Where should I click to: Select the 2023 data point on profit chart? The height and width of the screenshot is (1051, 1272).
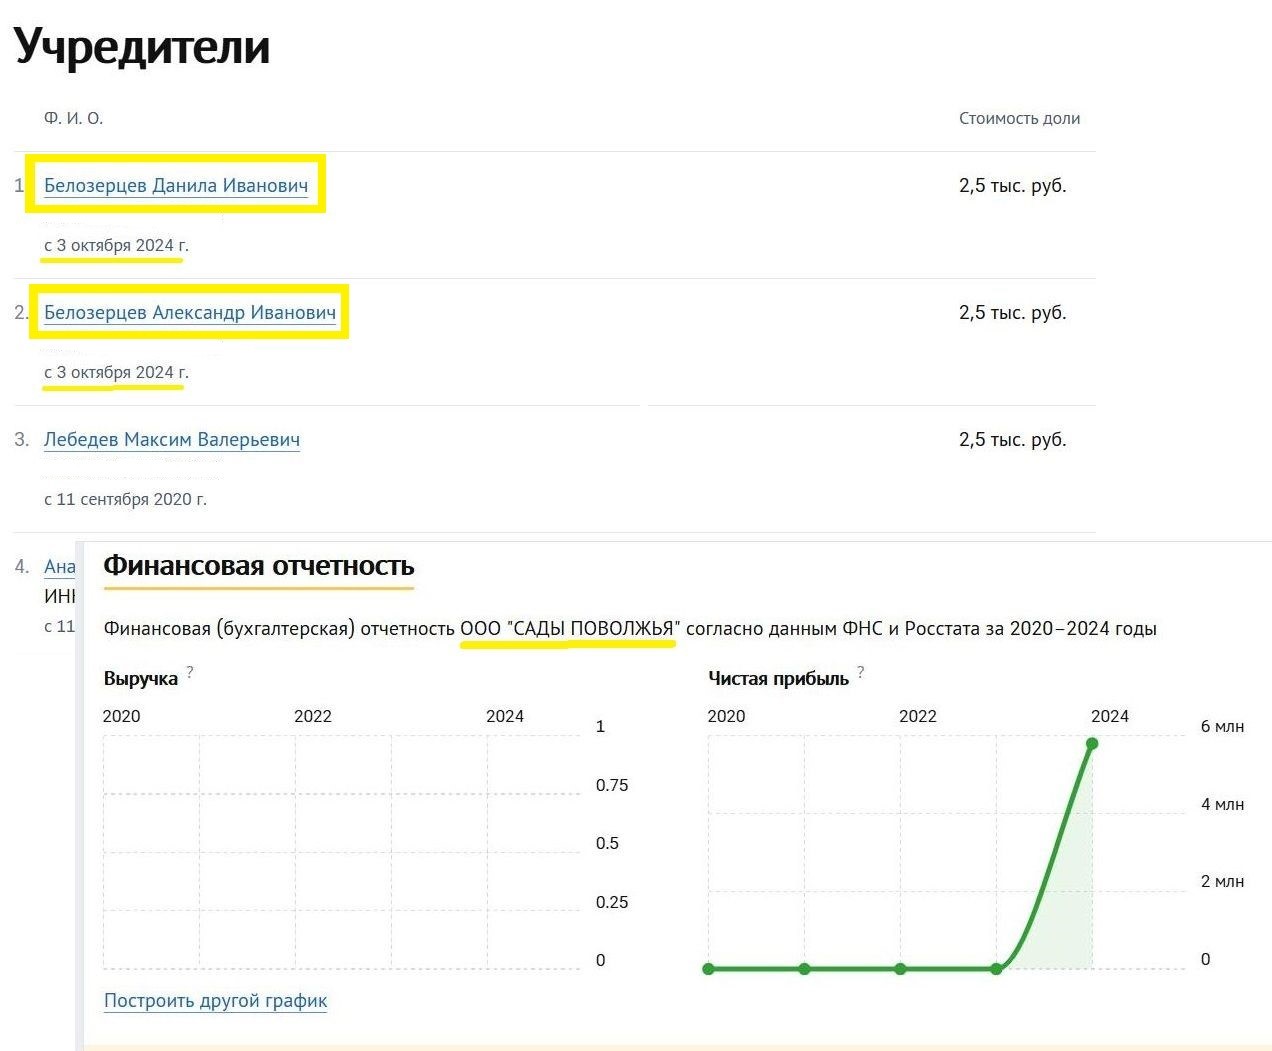996,969
